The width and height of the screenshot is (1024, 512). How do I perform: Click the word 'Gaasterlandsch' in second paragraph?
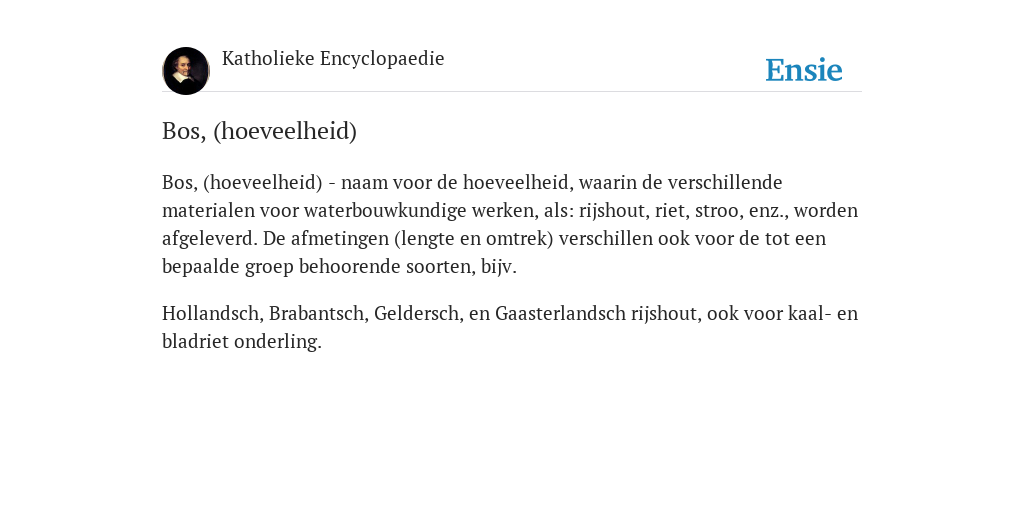(x=560, y=313)
